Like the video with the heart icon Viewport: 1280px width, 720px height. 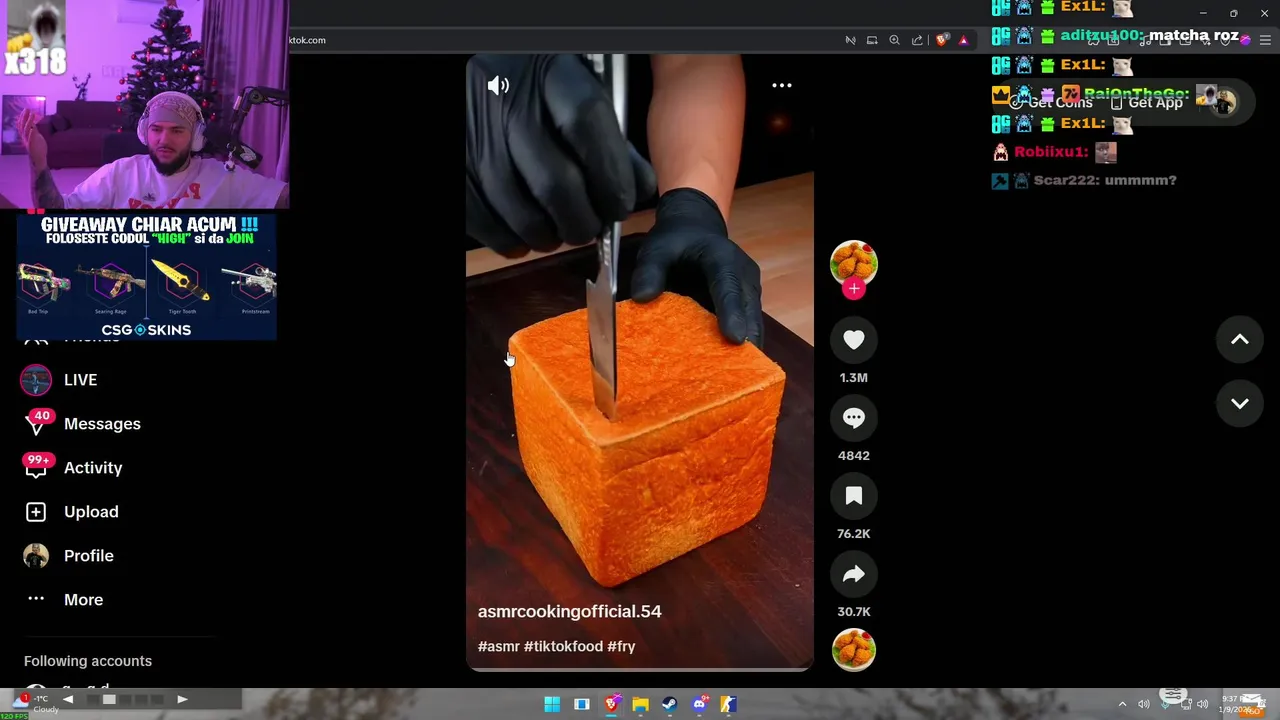(x=854, y=340)
